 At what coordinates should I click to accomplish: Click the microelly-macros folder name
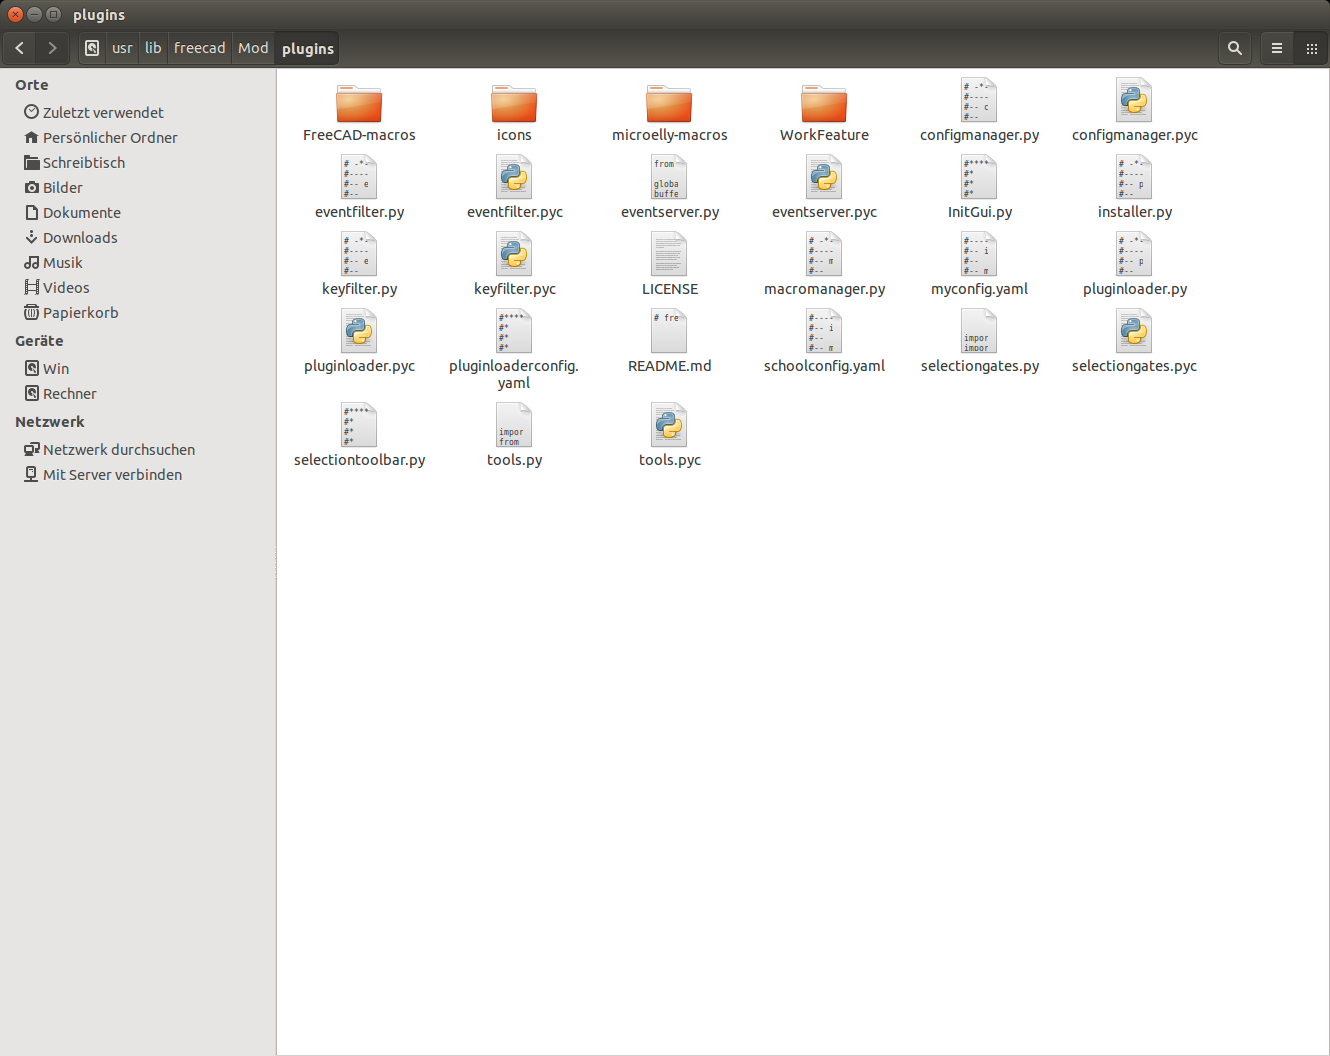point(670,135)
